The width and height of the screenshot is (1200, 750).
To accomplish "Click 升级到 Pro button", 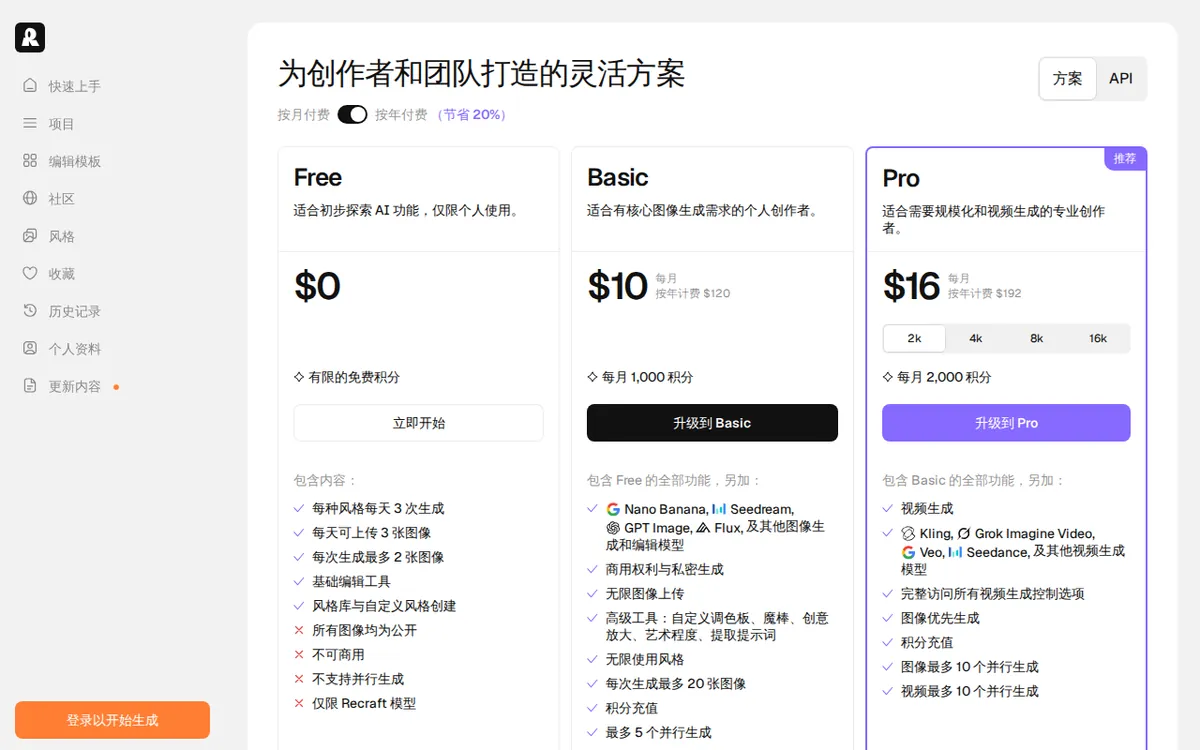I will [1006, 423].
